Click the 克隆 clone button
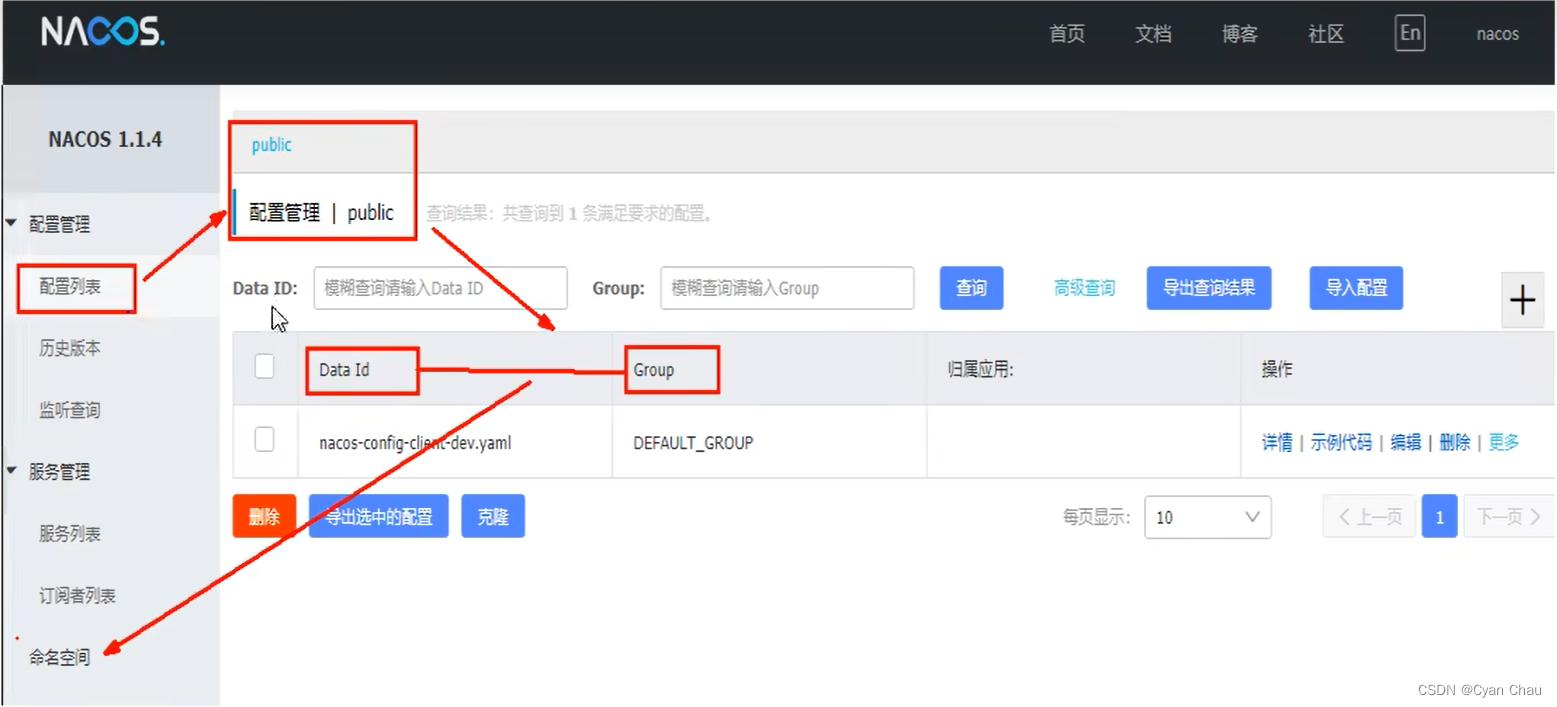 (x=493, y=516)
